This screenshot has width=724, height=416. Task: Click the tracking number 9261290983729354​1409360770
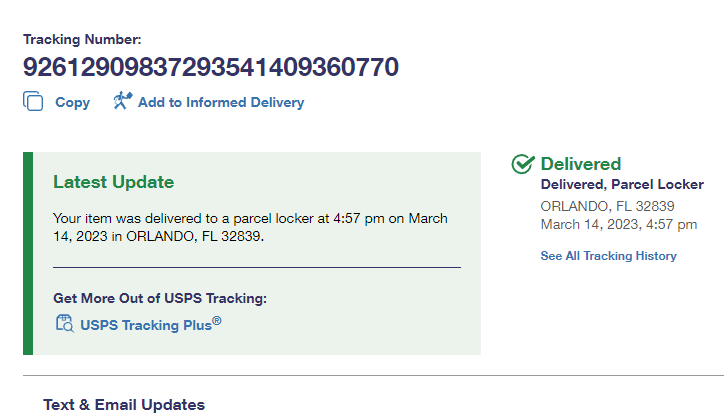coord(211,67)
